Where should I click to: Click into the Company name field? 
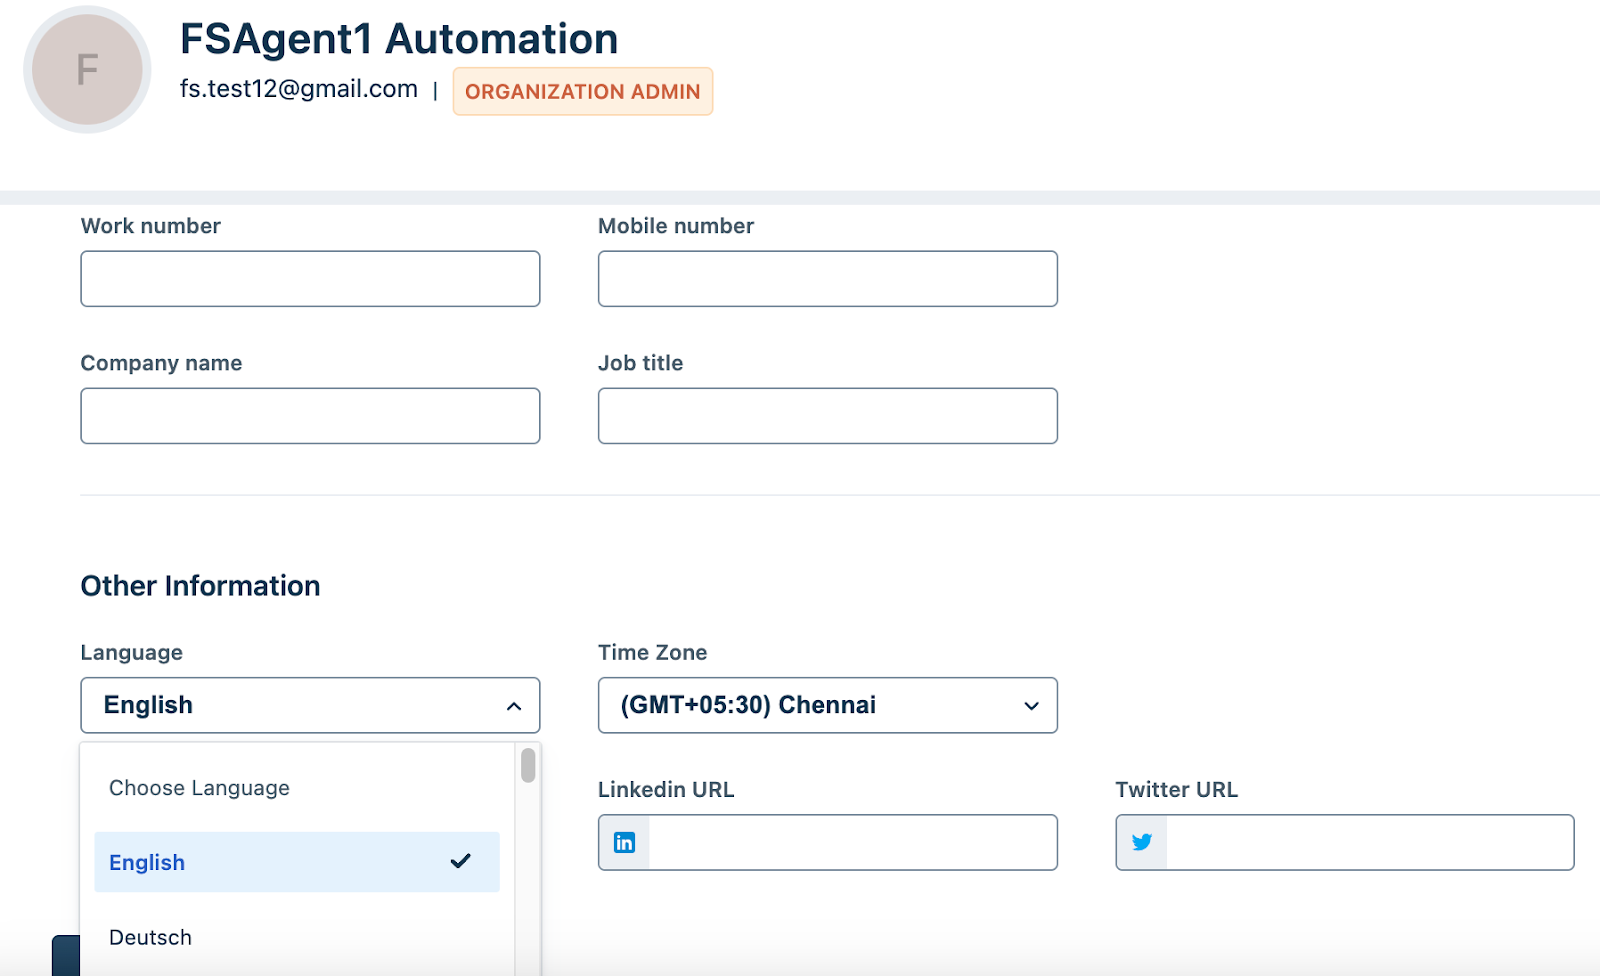[x=310, y=416]
